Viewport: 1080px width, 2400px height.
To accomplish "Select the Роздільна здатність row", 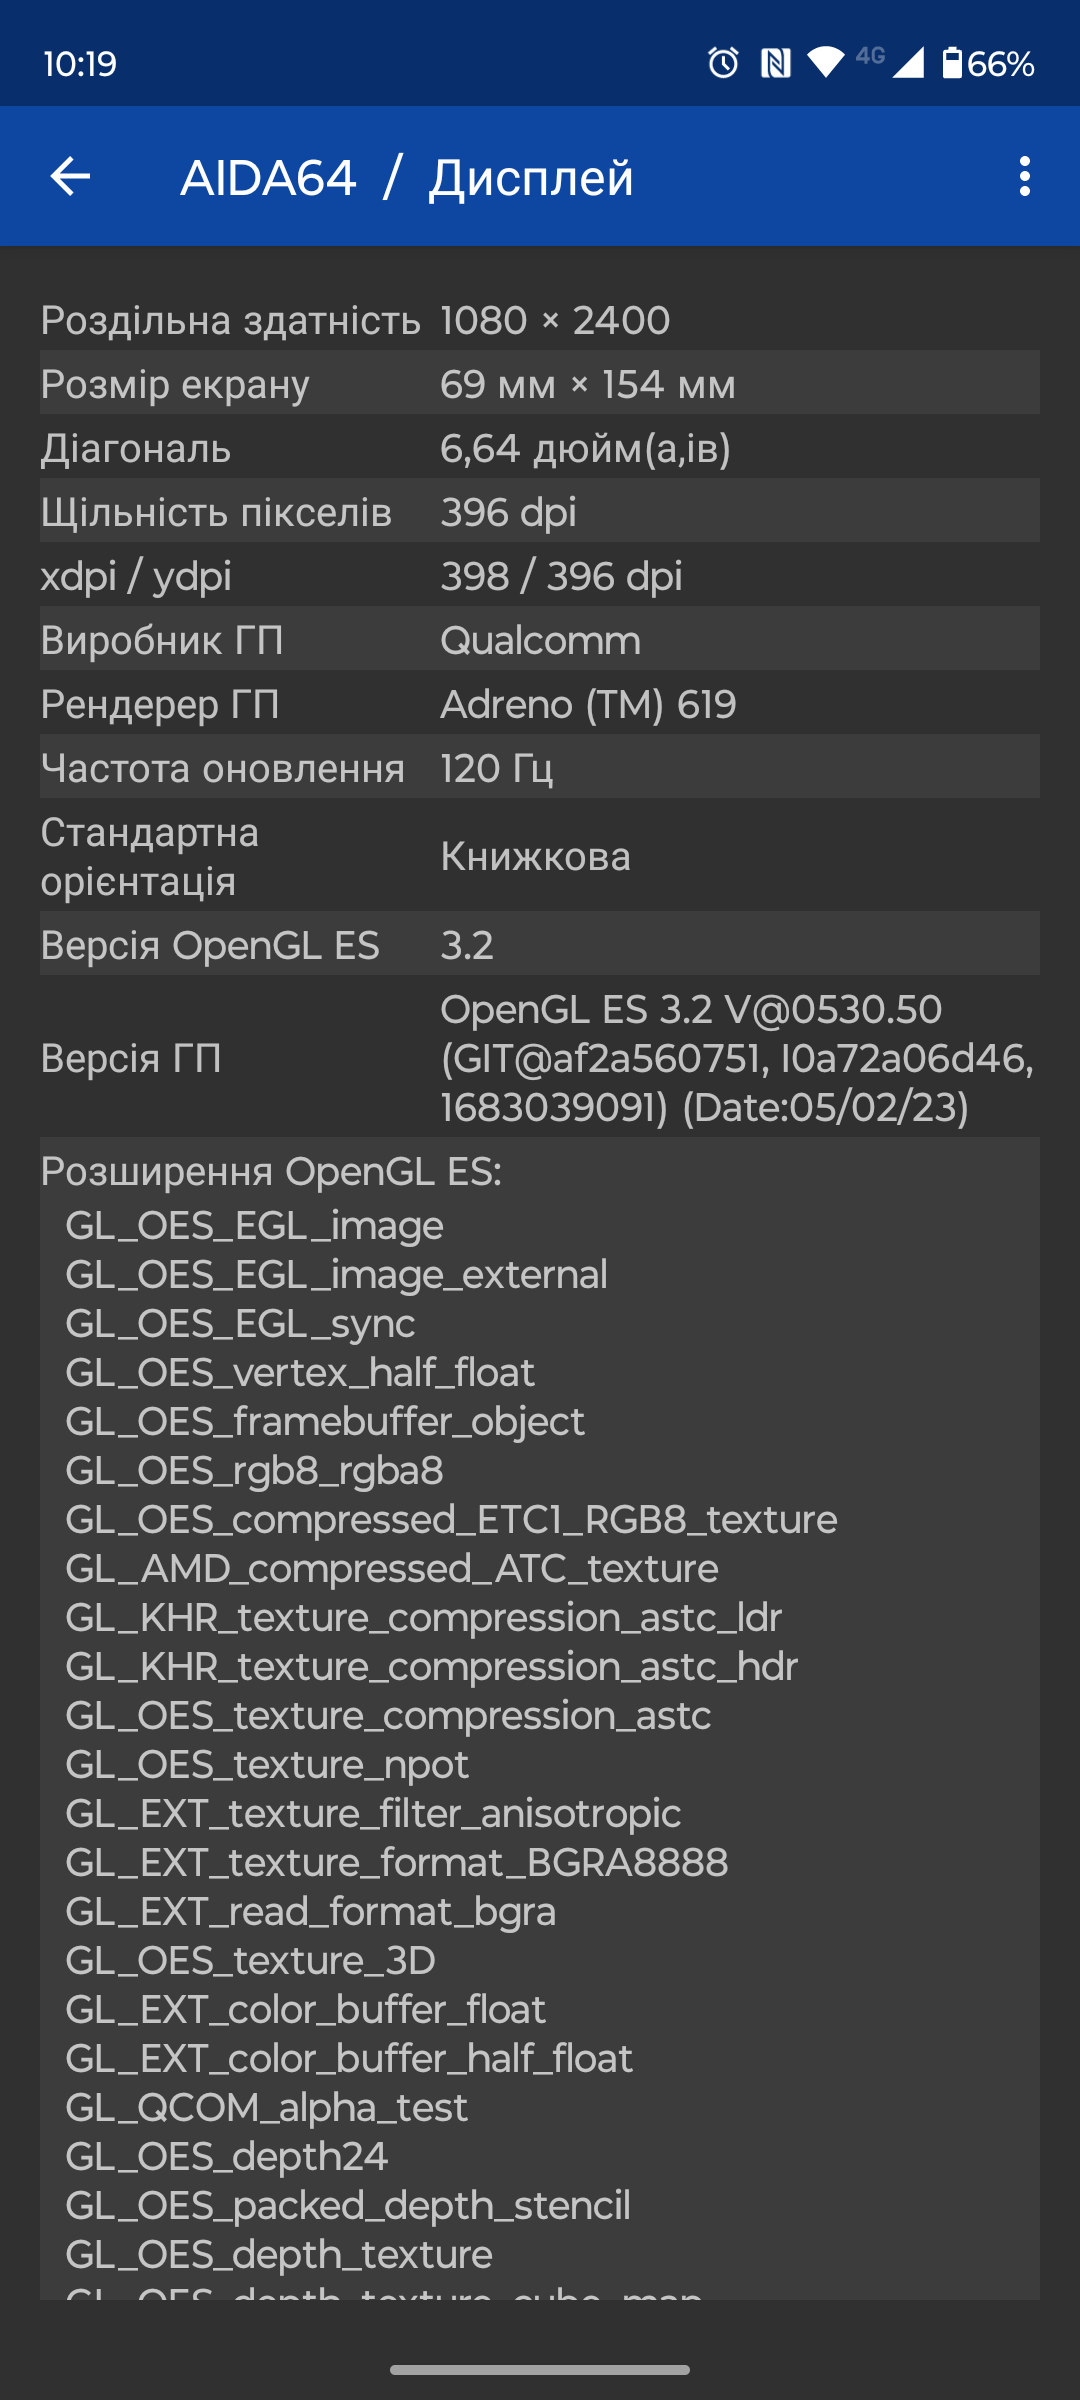I will (x=540, y=320).
